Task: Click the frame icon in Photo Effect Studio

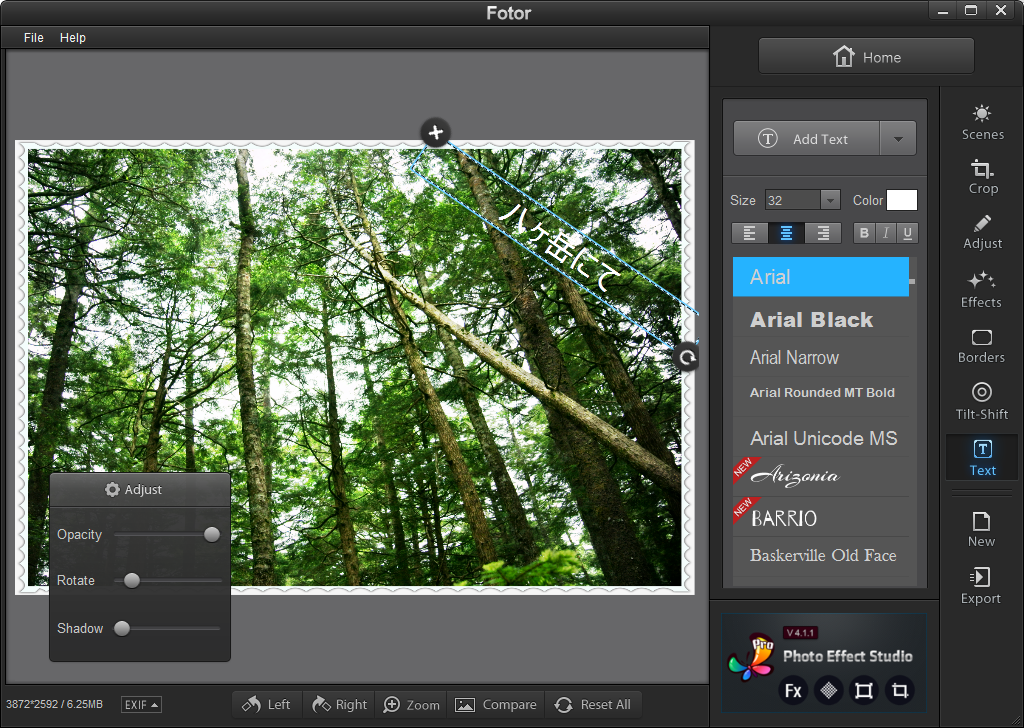Action: coord(864,691)
